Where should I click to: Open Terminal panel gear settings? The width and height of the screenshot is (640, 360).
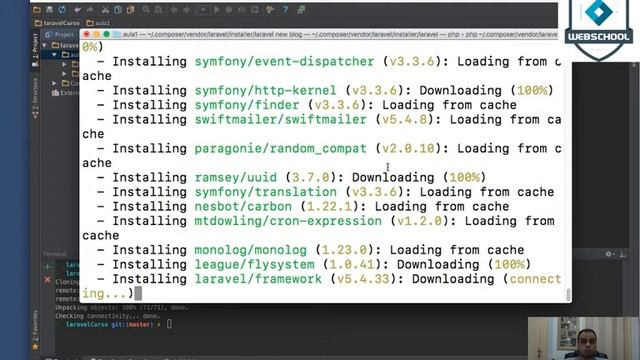pyautogui.click(x=609, y=254)
